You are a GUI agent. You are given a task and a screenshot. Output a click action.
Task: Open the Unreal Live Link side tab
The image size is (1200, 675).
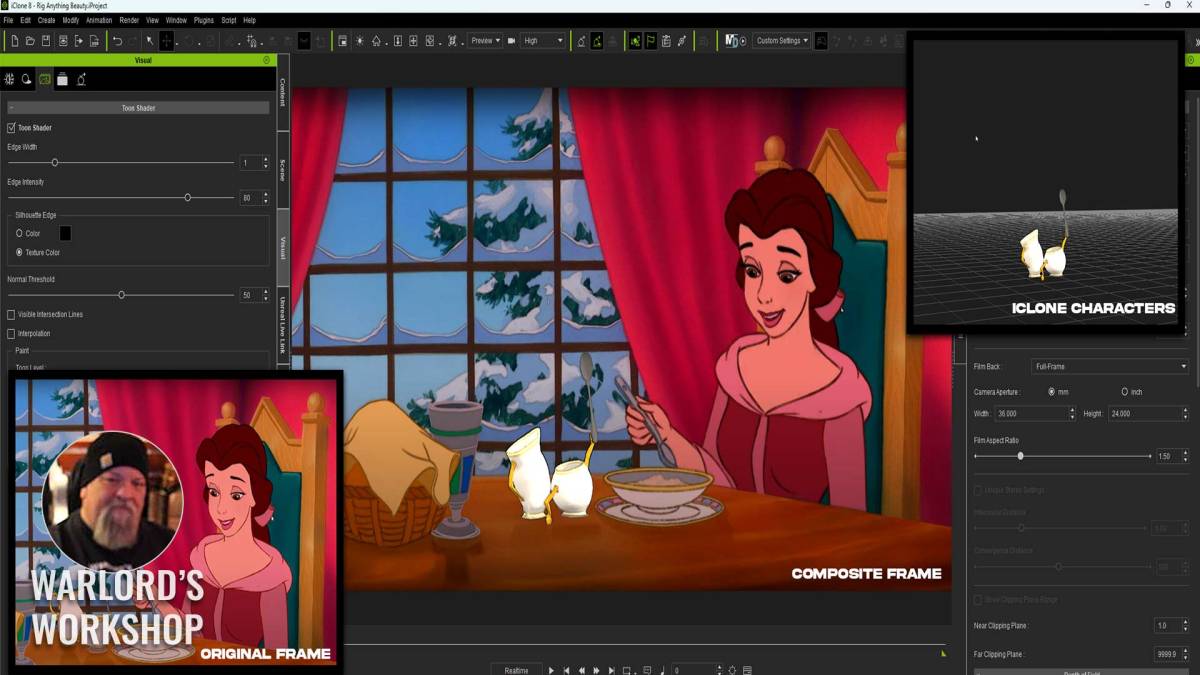283,324
